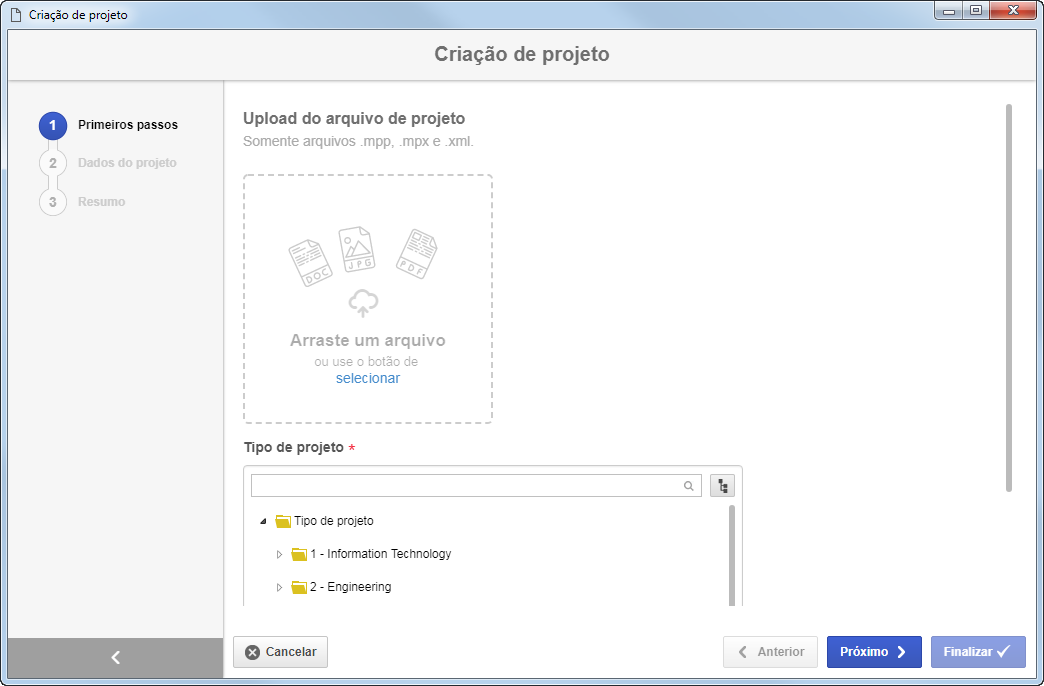Click the PDF file icon in the upload area
Viewport: 1044px width, 686px height.
pyautogui.click(x=416, y=253)
